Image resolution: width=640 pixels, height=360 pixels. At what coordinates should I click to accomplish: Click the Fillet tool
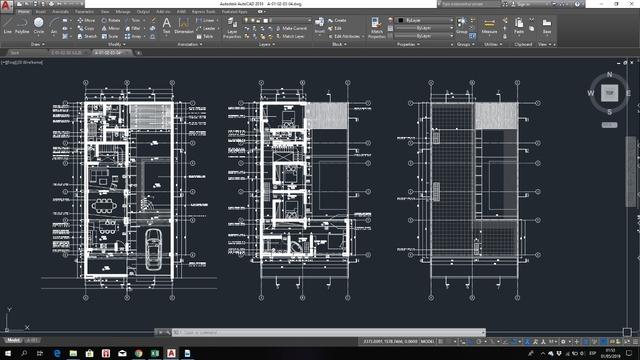pyautogui.click(x=133, y=28)
